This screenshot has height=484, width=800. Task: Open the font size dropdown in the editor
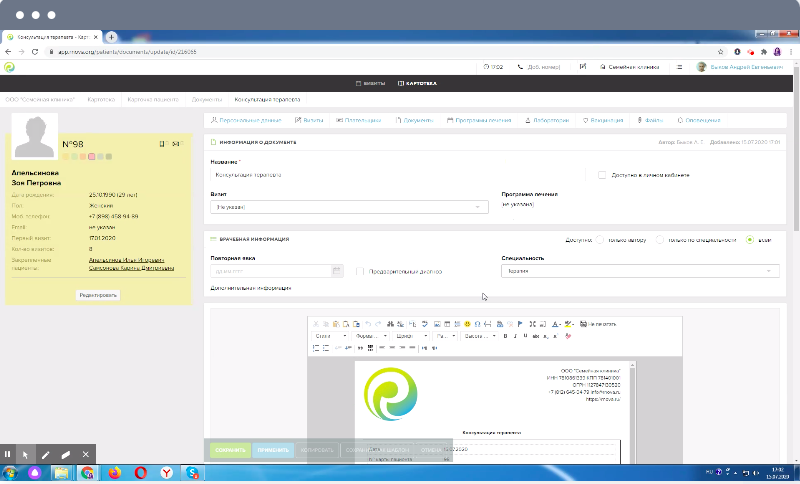pos(445,336)
